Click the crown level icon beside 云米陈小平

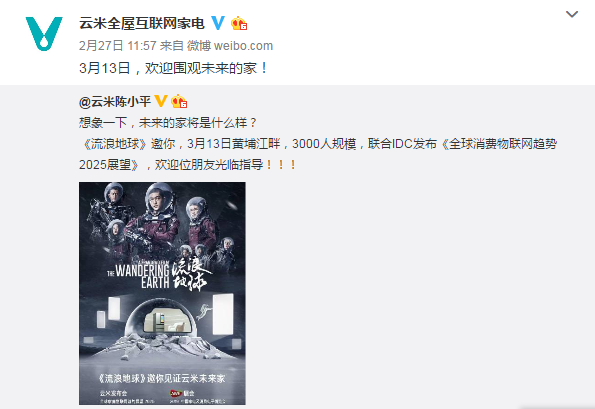coord(179,101)
